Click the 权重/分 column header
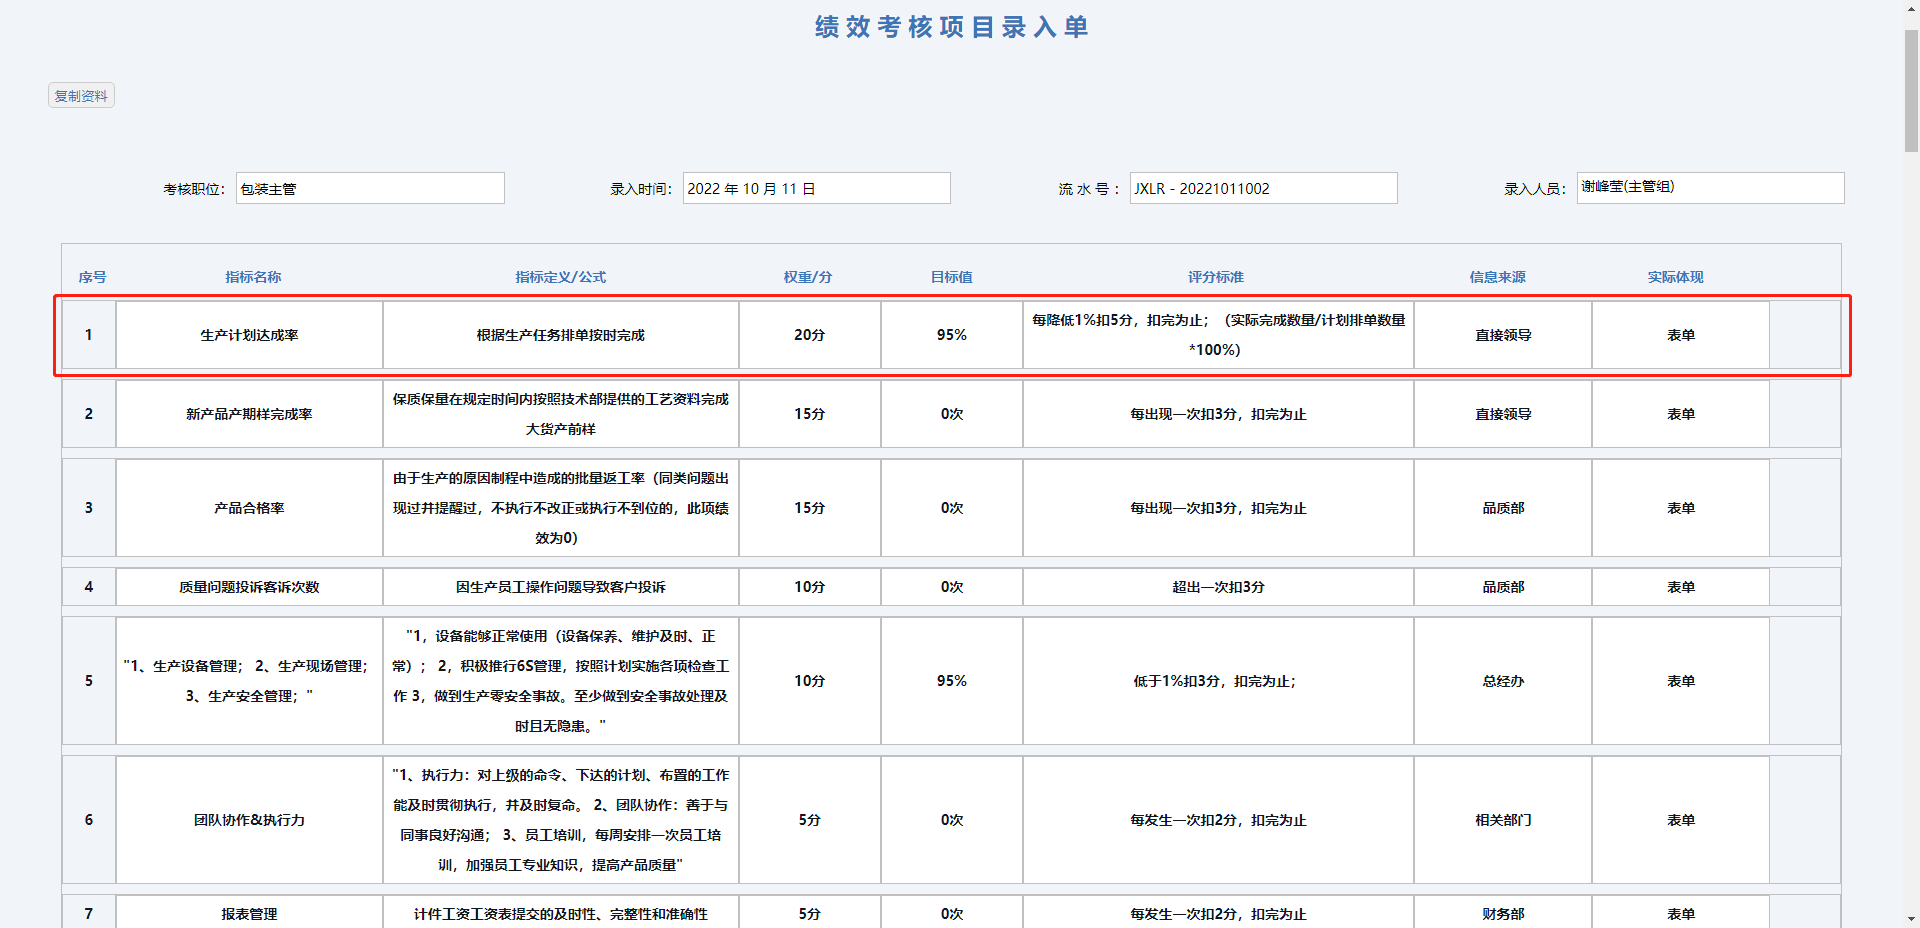 pos(808,277)
